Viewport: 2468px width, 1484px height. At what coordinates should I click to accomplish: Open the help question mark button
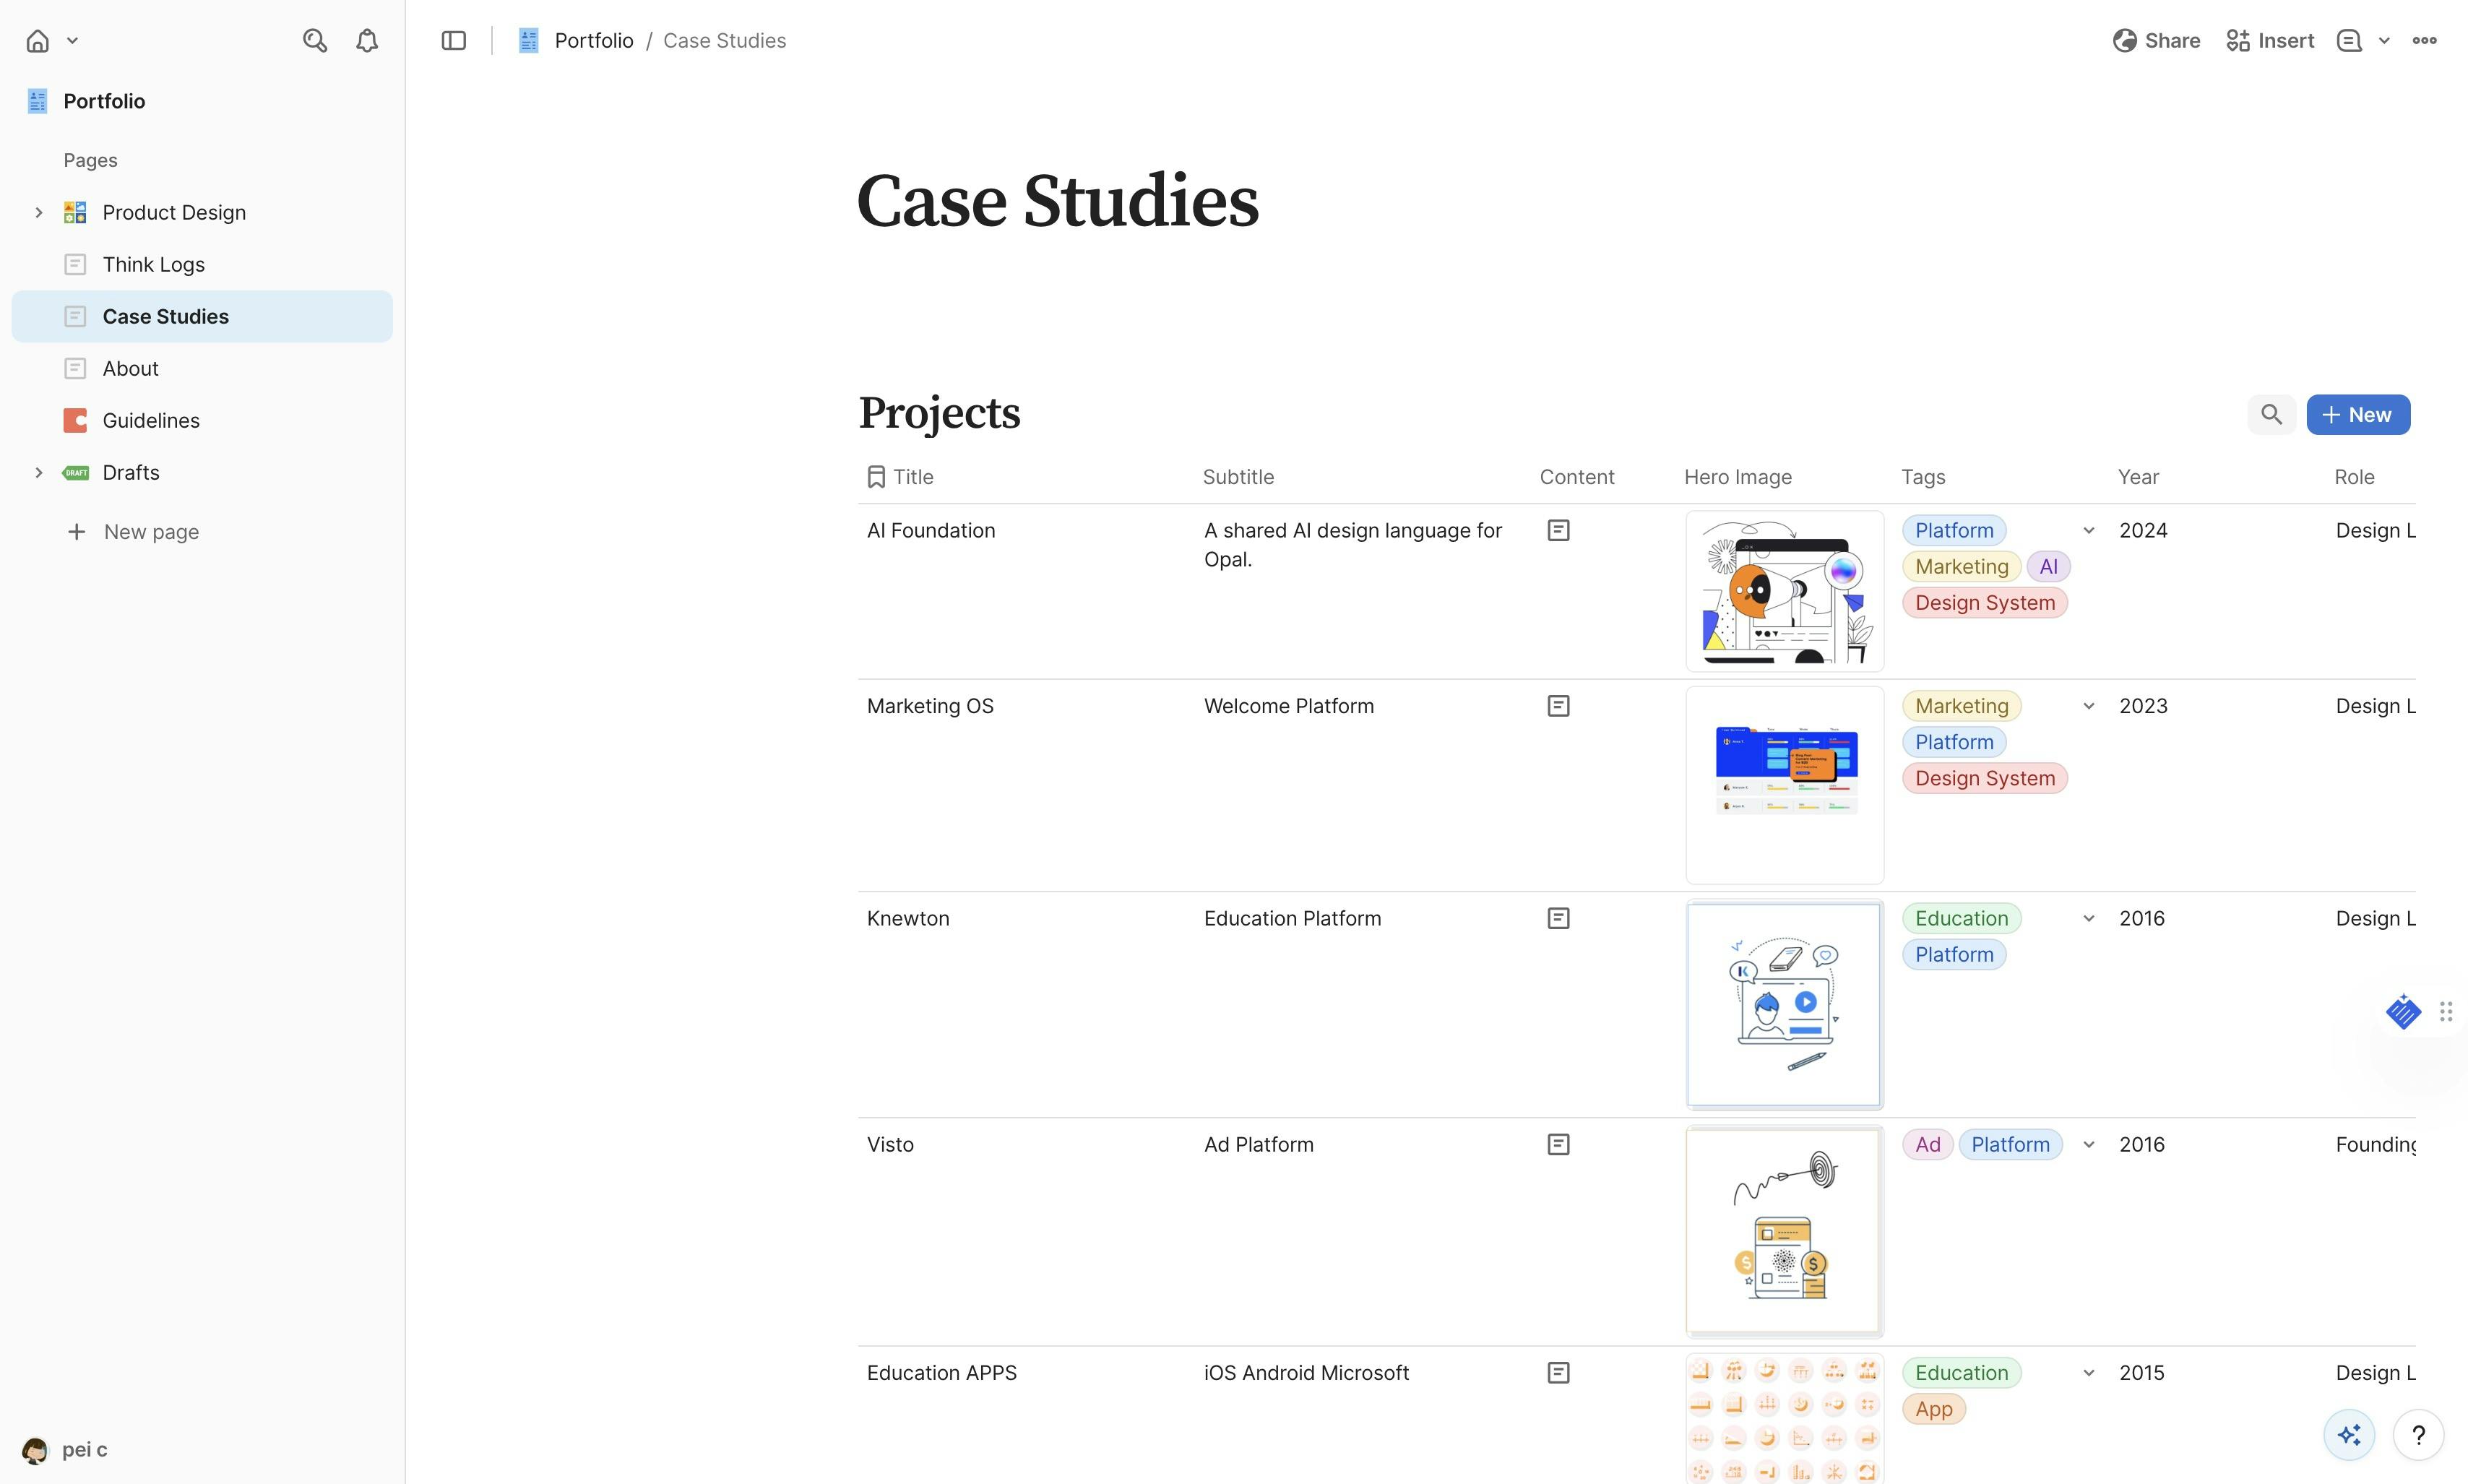point(2418,1435)
